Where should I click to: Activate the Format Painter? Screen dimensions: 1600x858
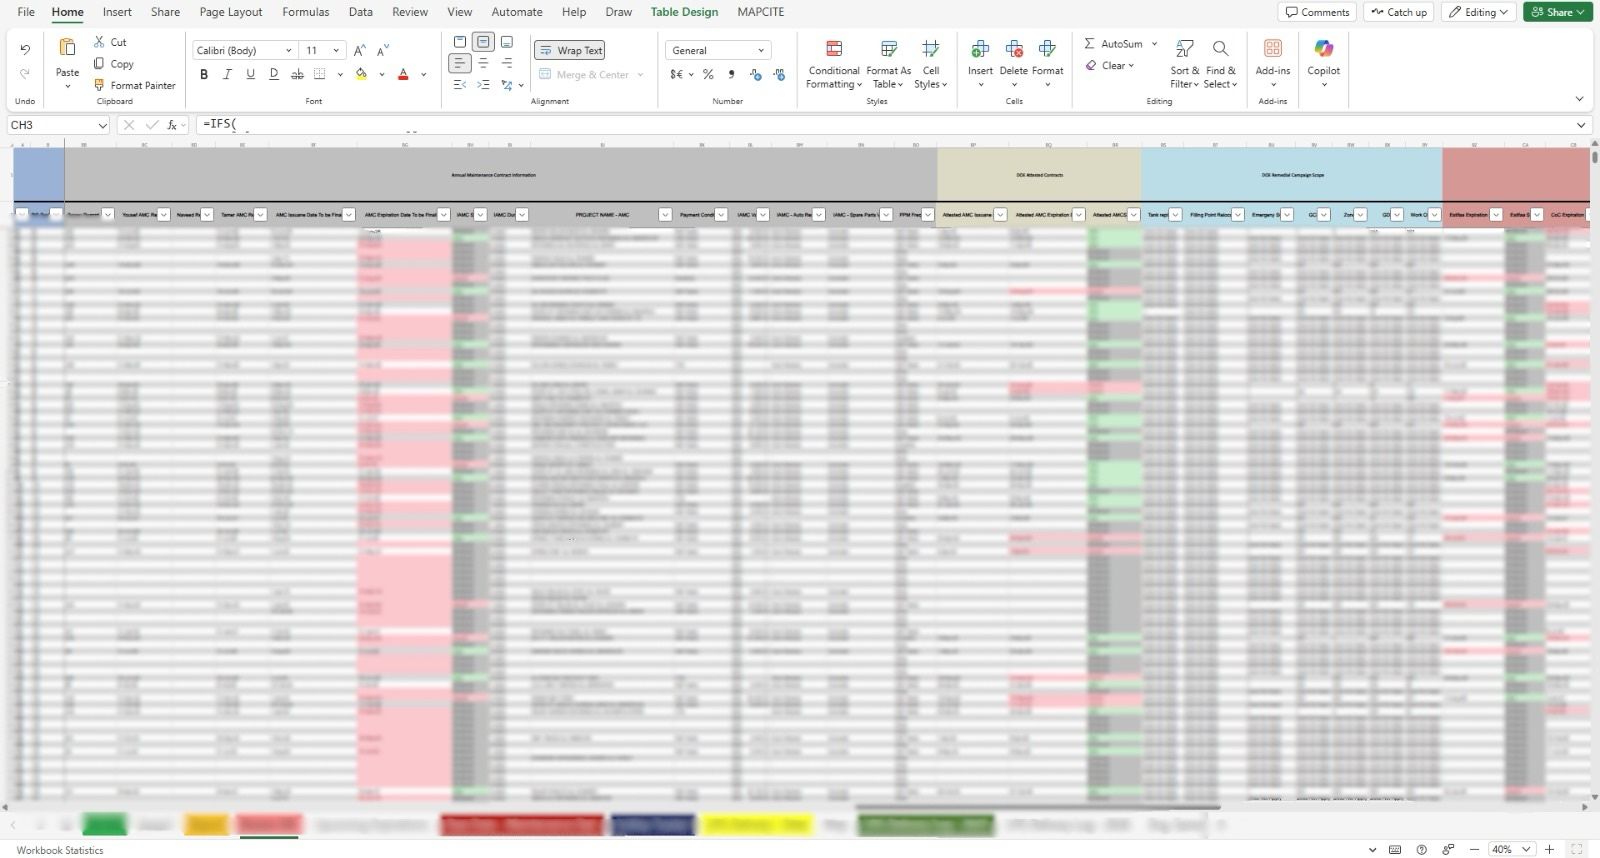(x=134, y=85)
